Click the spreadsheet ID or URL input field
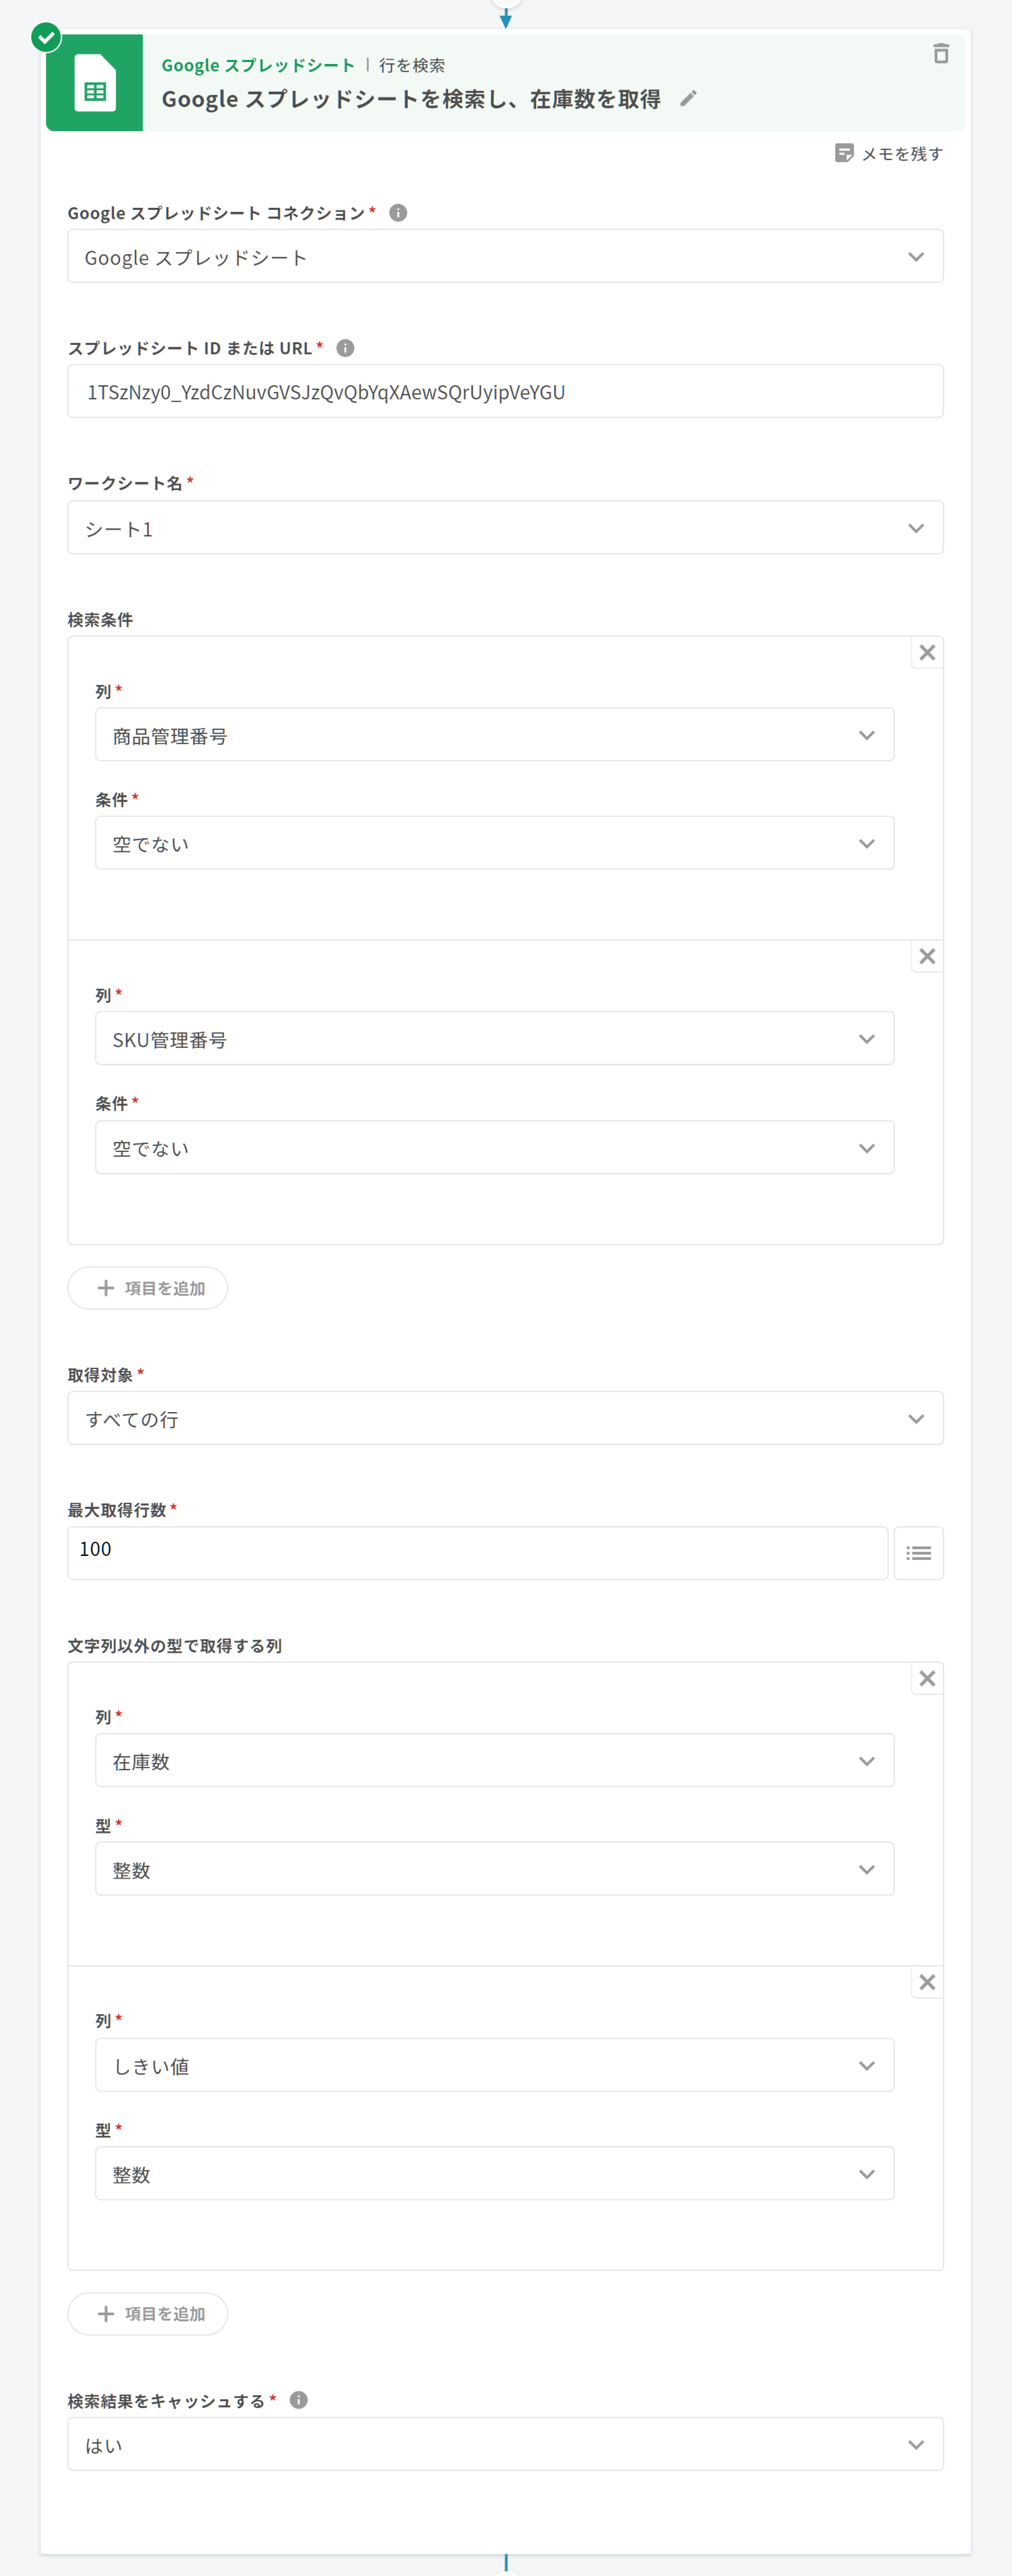This screenshot has width=1012, height=2576. coord(505,392)
